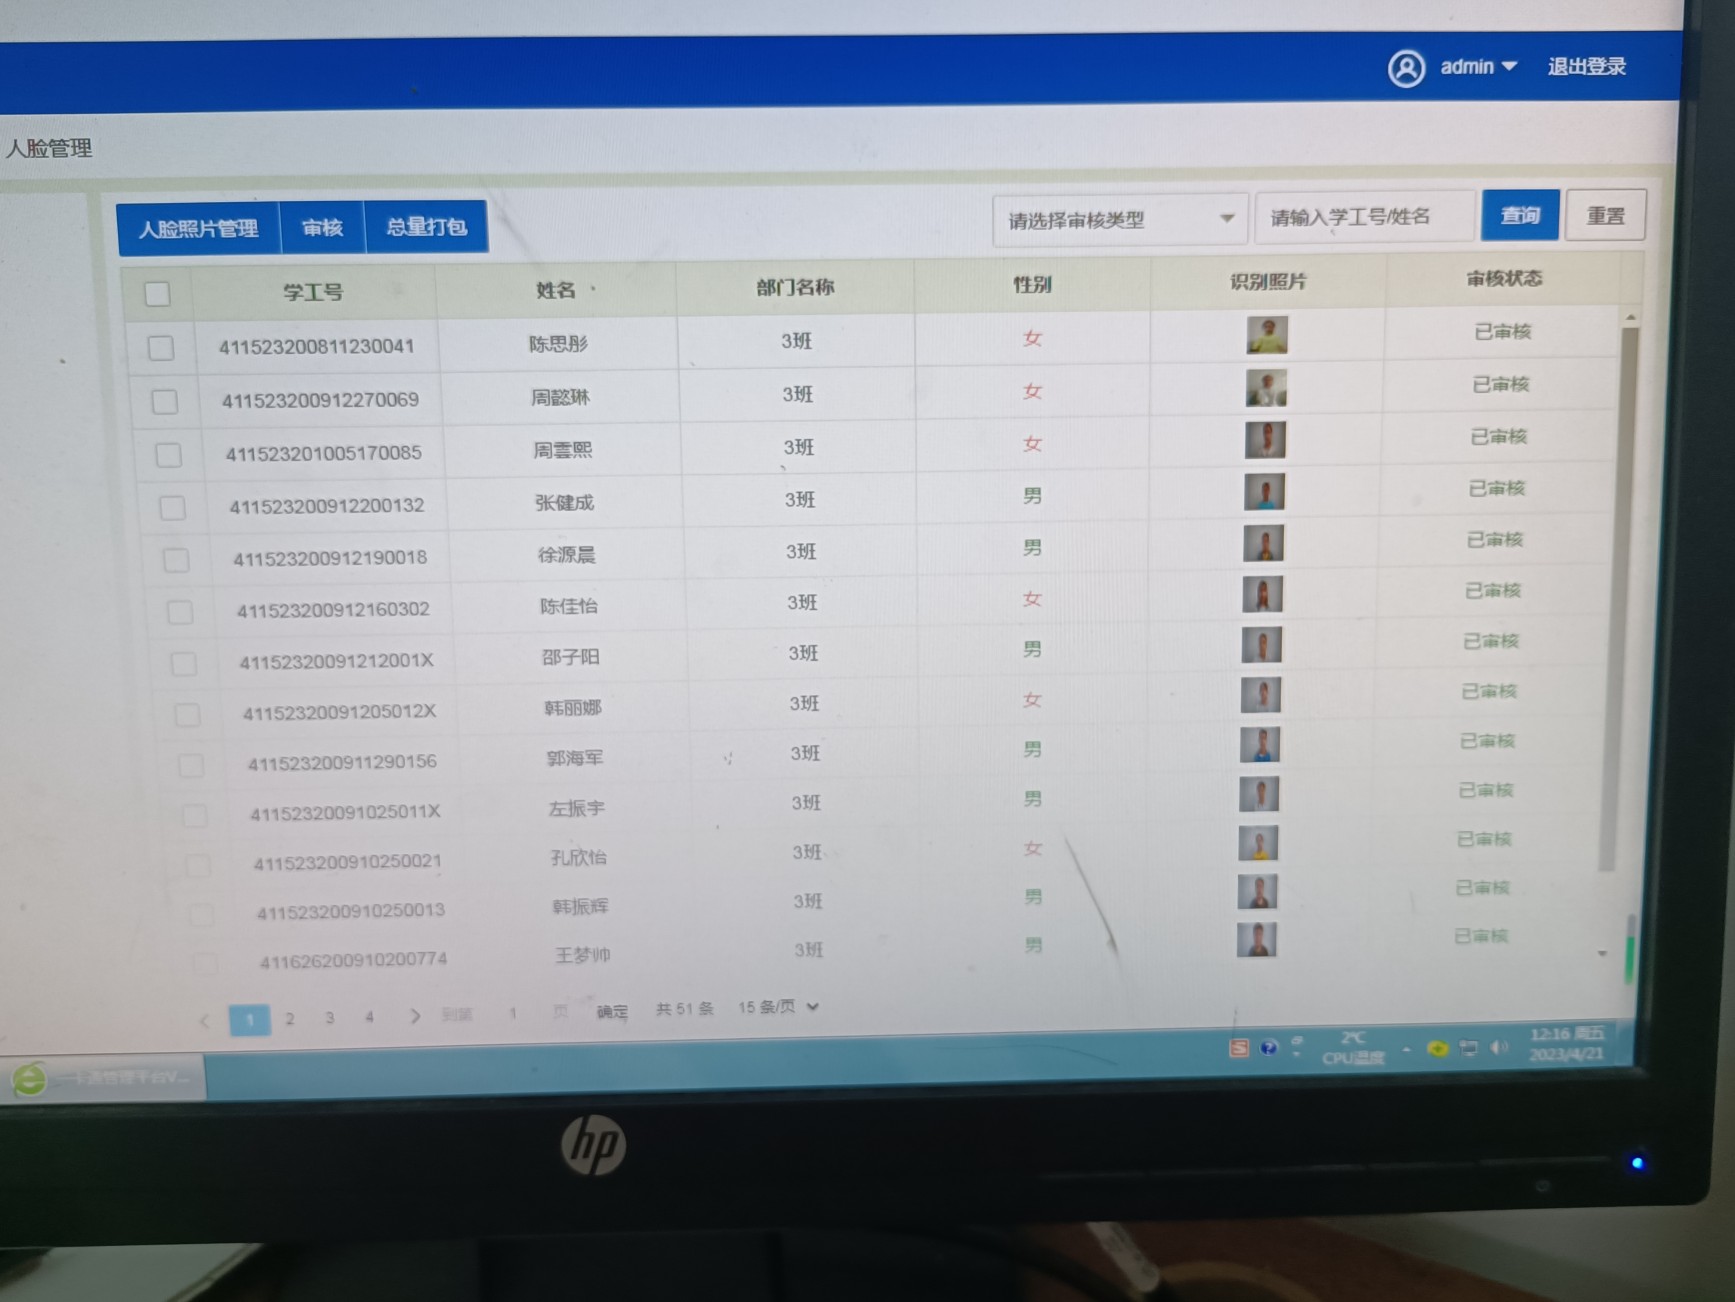Check the box for 陈思彤's row
The height and width of the screenshot is (1302, 1735).
coord(160,347)
